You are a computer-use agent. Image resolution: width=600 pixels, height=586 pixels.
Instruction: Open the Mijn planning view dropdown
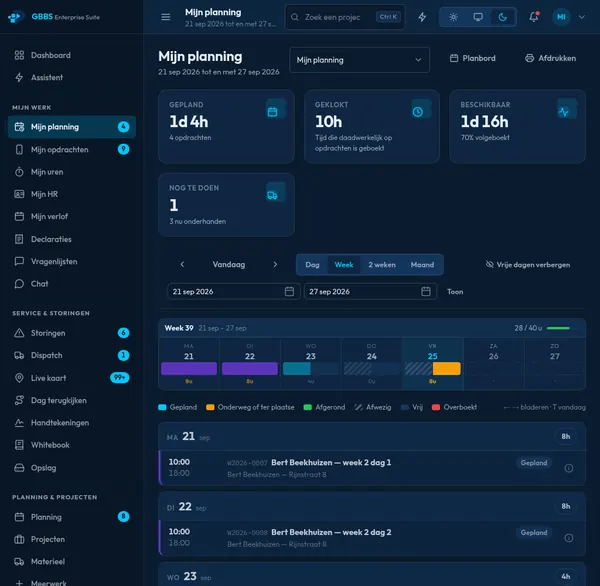(x=359, y=60)
